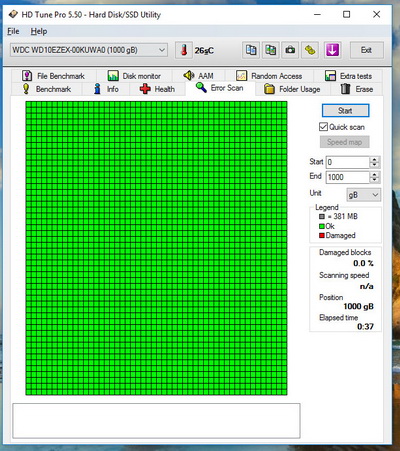Click the End value input field

tap(348, 177)
